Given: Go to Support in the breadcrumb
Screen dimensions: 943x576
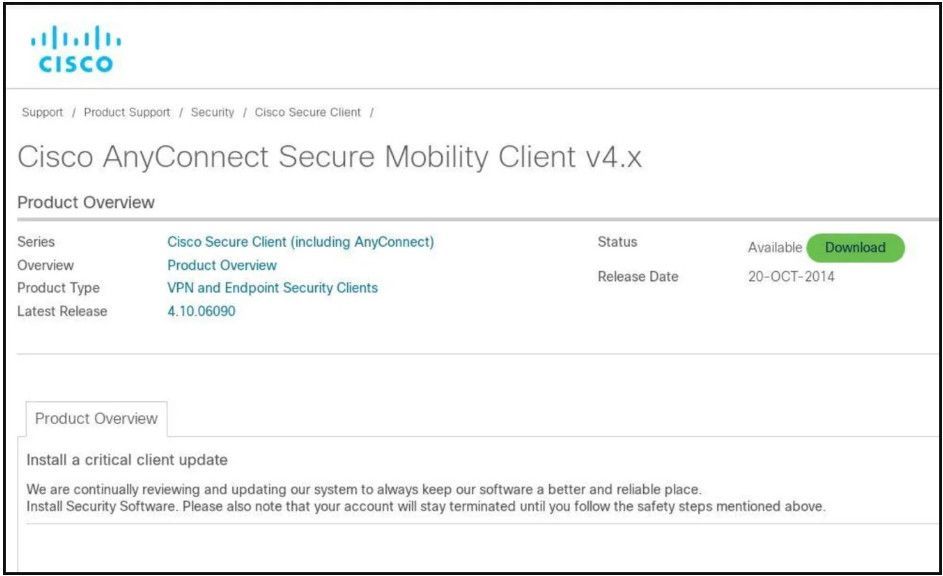Looking at the screenshot, I should point(42,112).
